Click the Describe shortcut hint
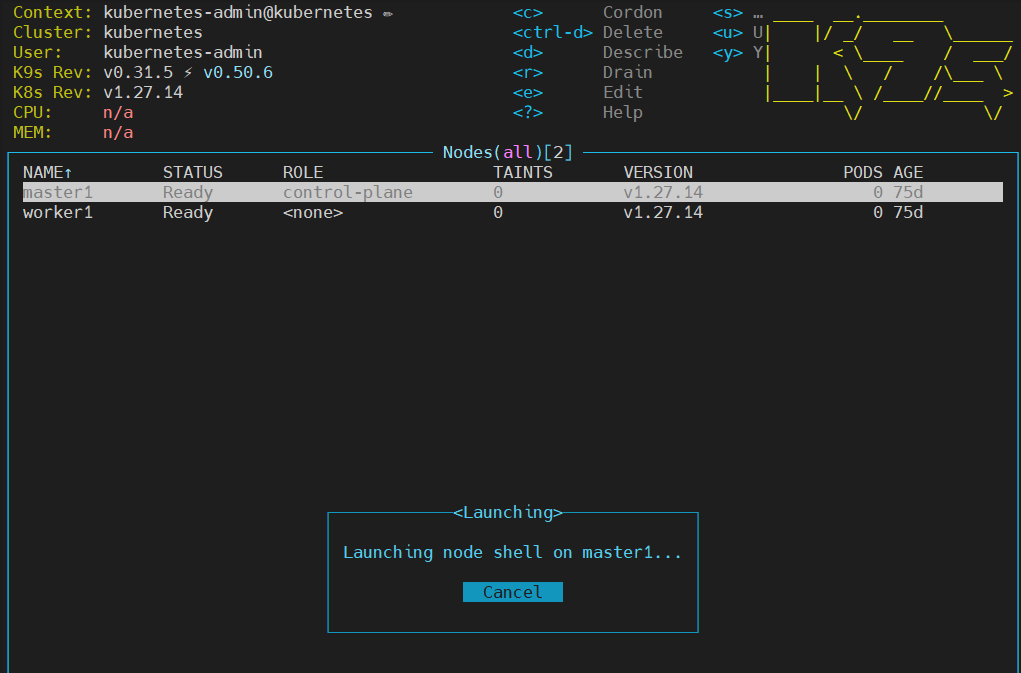This screenshot has width=1021, height=673. click(642, 53)
